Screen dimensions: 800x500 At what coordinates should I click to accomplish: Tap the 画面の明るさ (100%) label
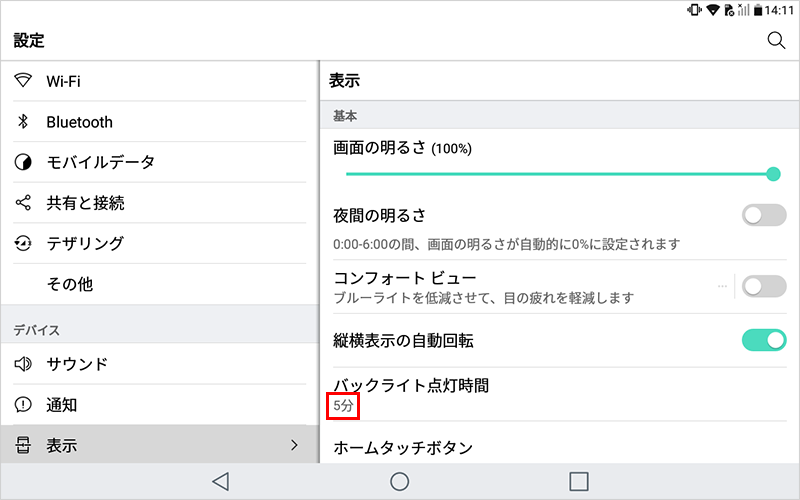click(403, 148)
